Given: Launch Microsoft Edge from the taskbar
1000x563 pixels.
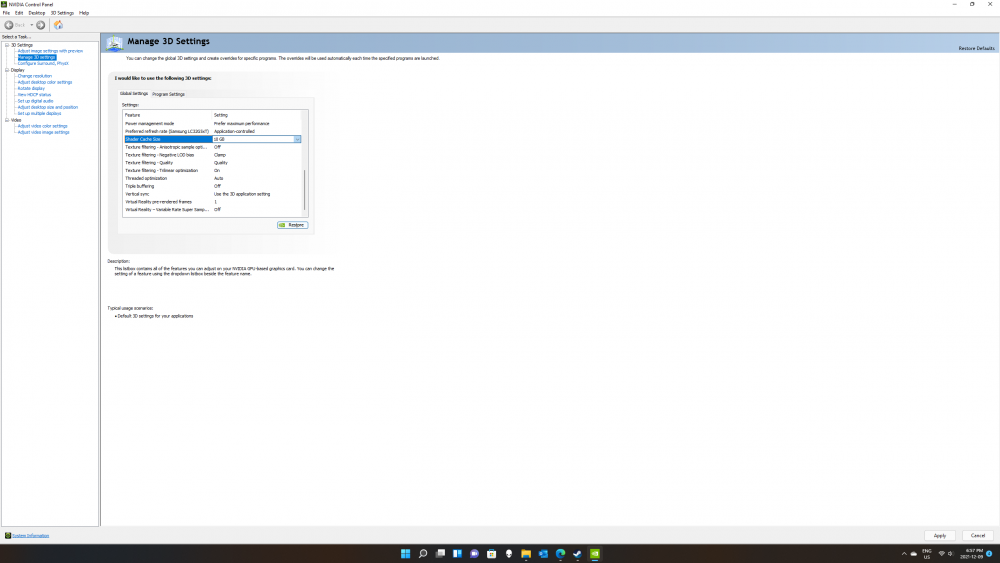Looking at the screenshot, I should click(561, 553).
